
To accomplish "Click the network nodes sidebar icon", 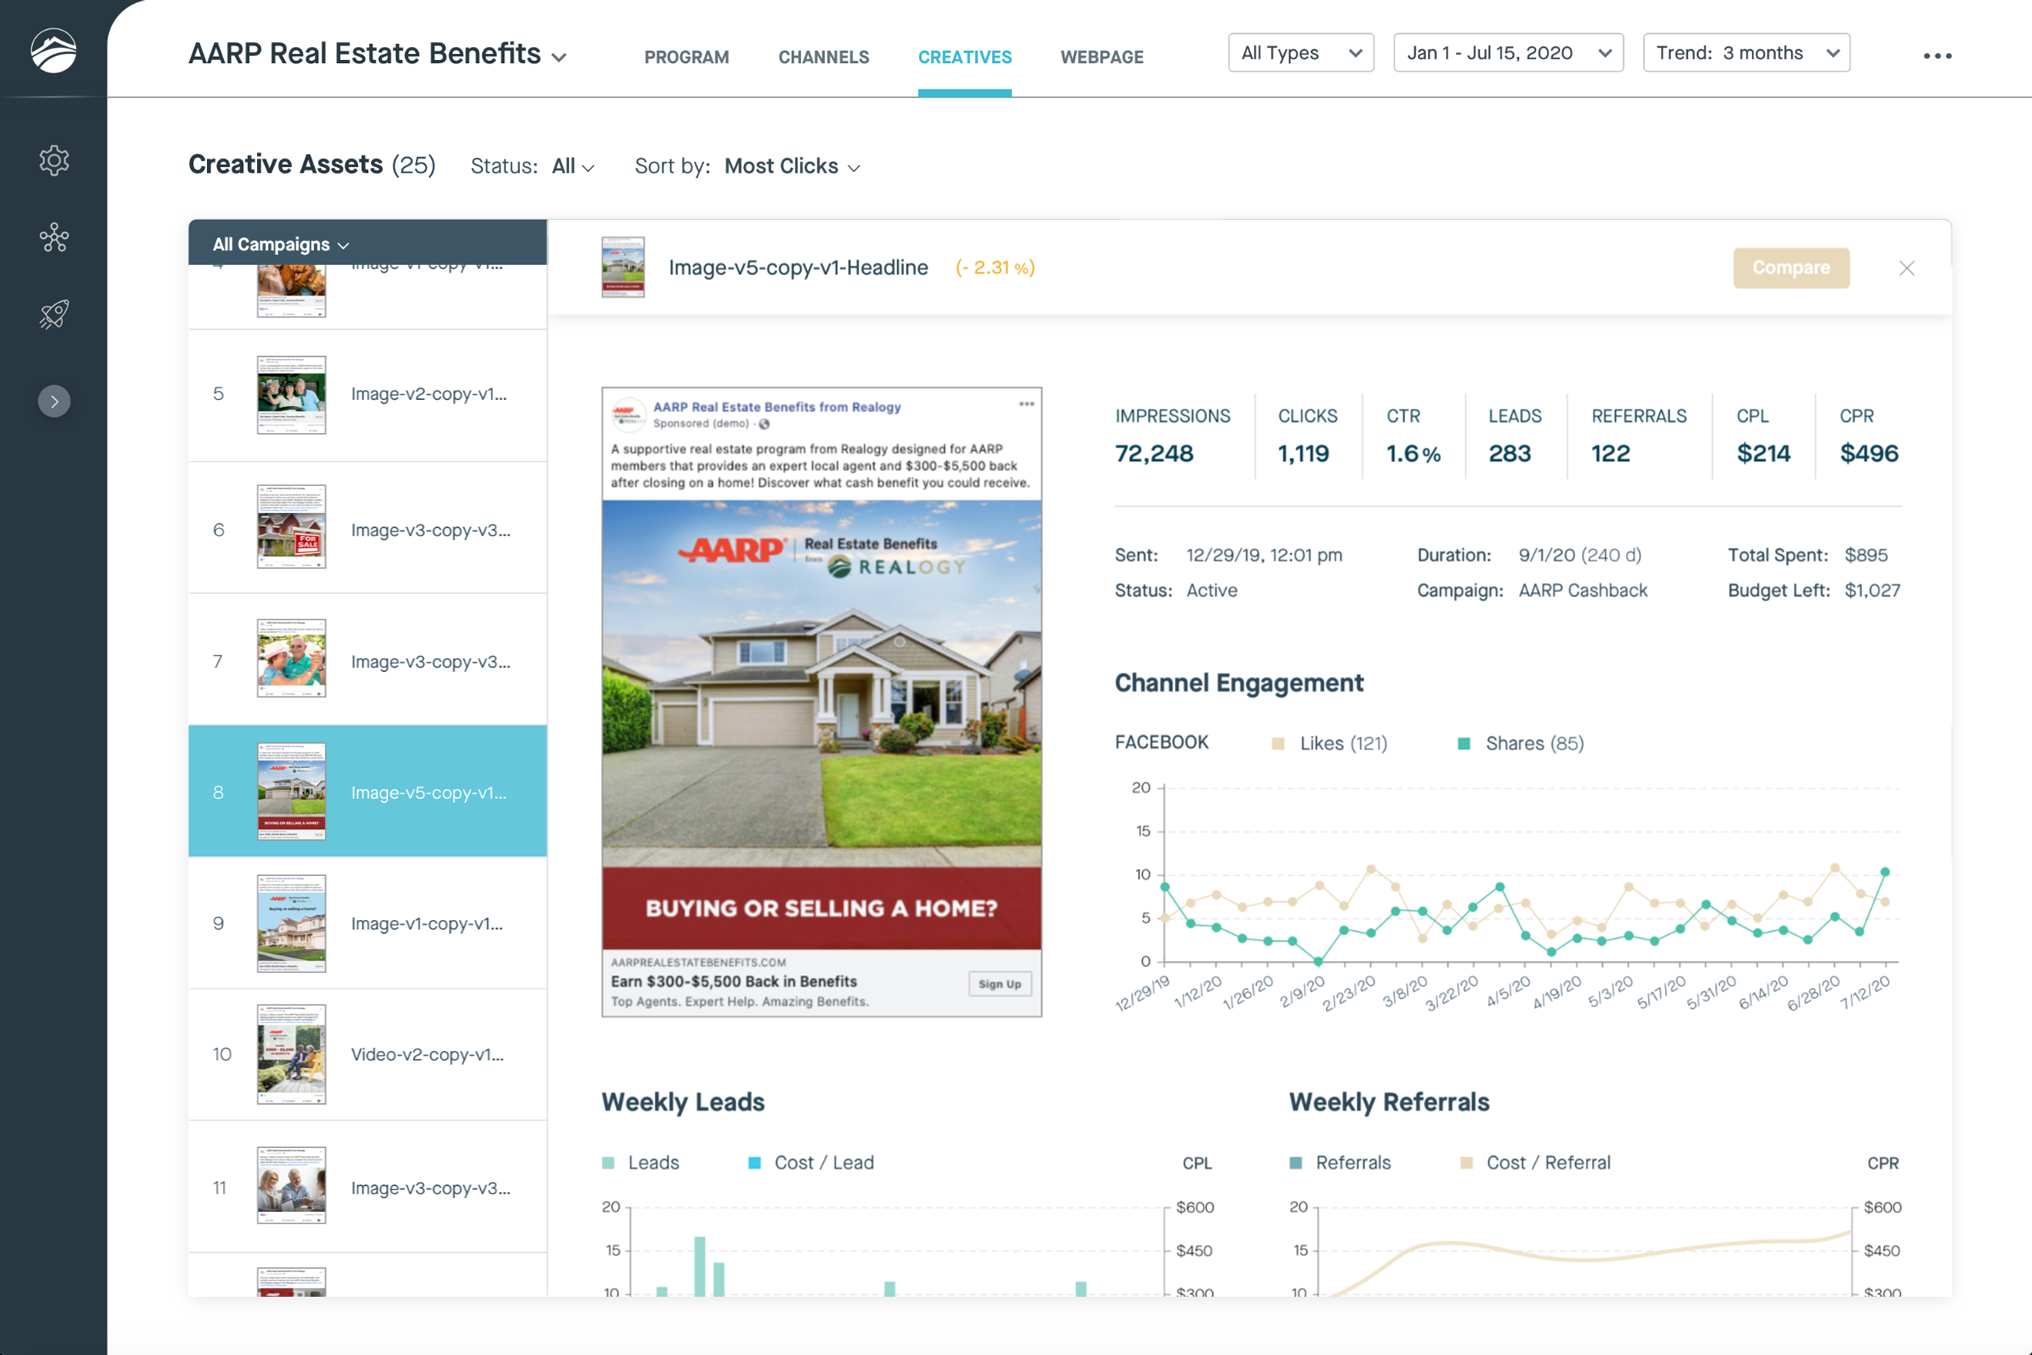I will click(54, 237).
